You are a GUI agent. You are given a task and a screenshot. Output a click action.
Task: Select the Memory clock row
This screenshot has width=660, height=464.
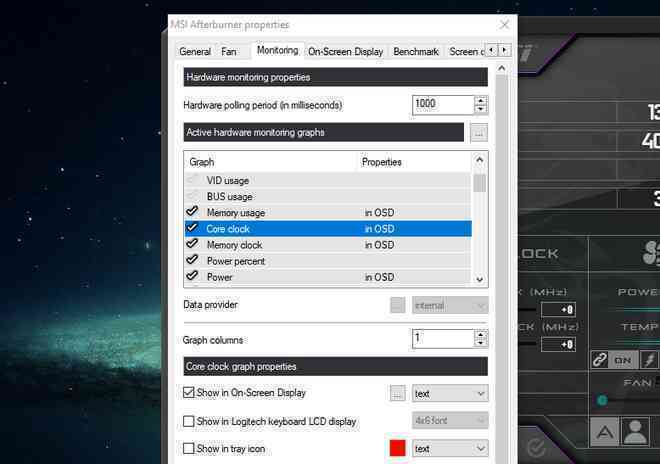tap(328, 245)
